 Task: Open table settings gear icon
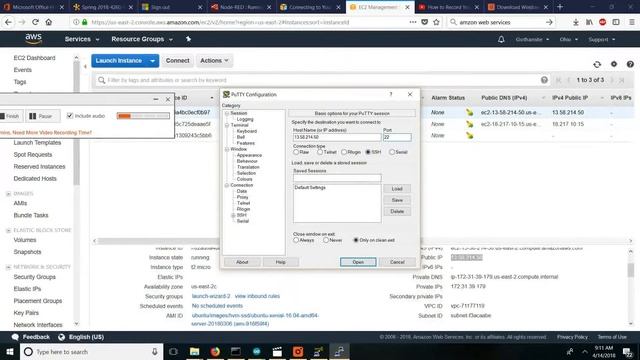tap(614, 64)
